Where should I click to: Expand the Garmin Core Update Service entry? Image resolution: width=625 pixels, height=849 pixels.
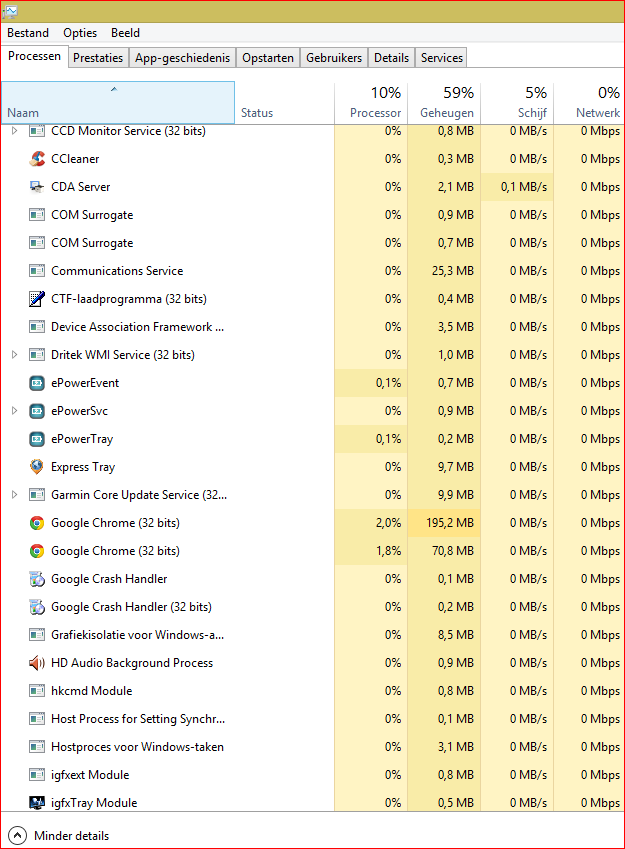14,495
